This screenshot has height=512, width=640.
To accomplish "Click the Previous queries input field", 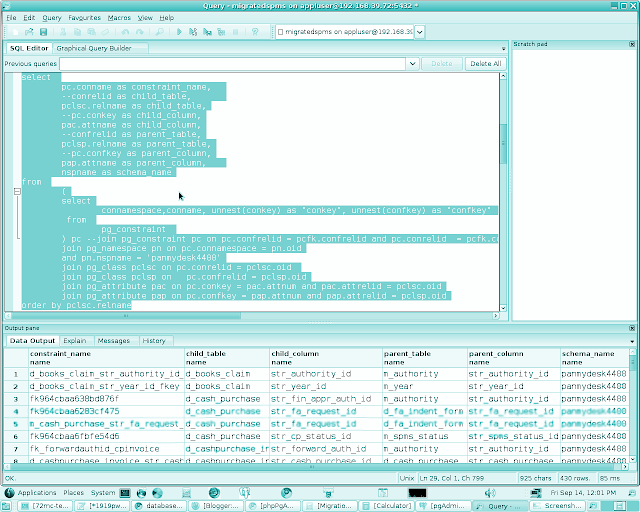I will pos(233,64).
